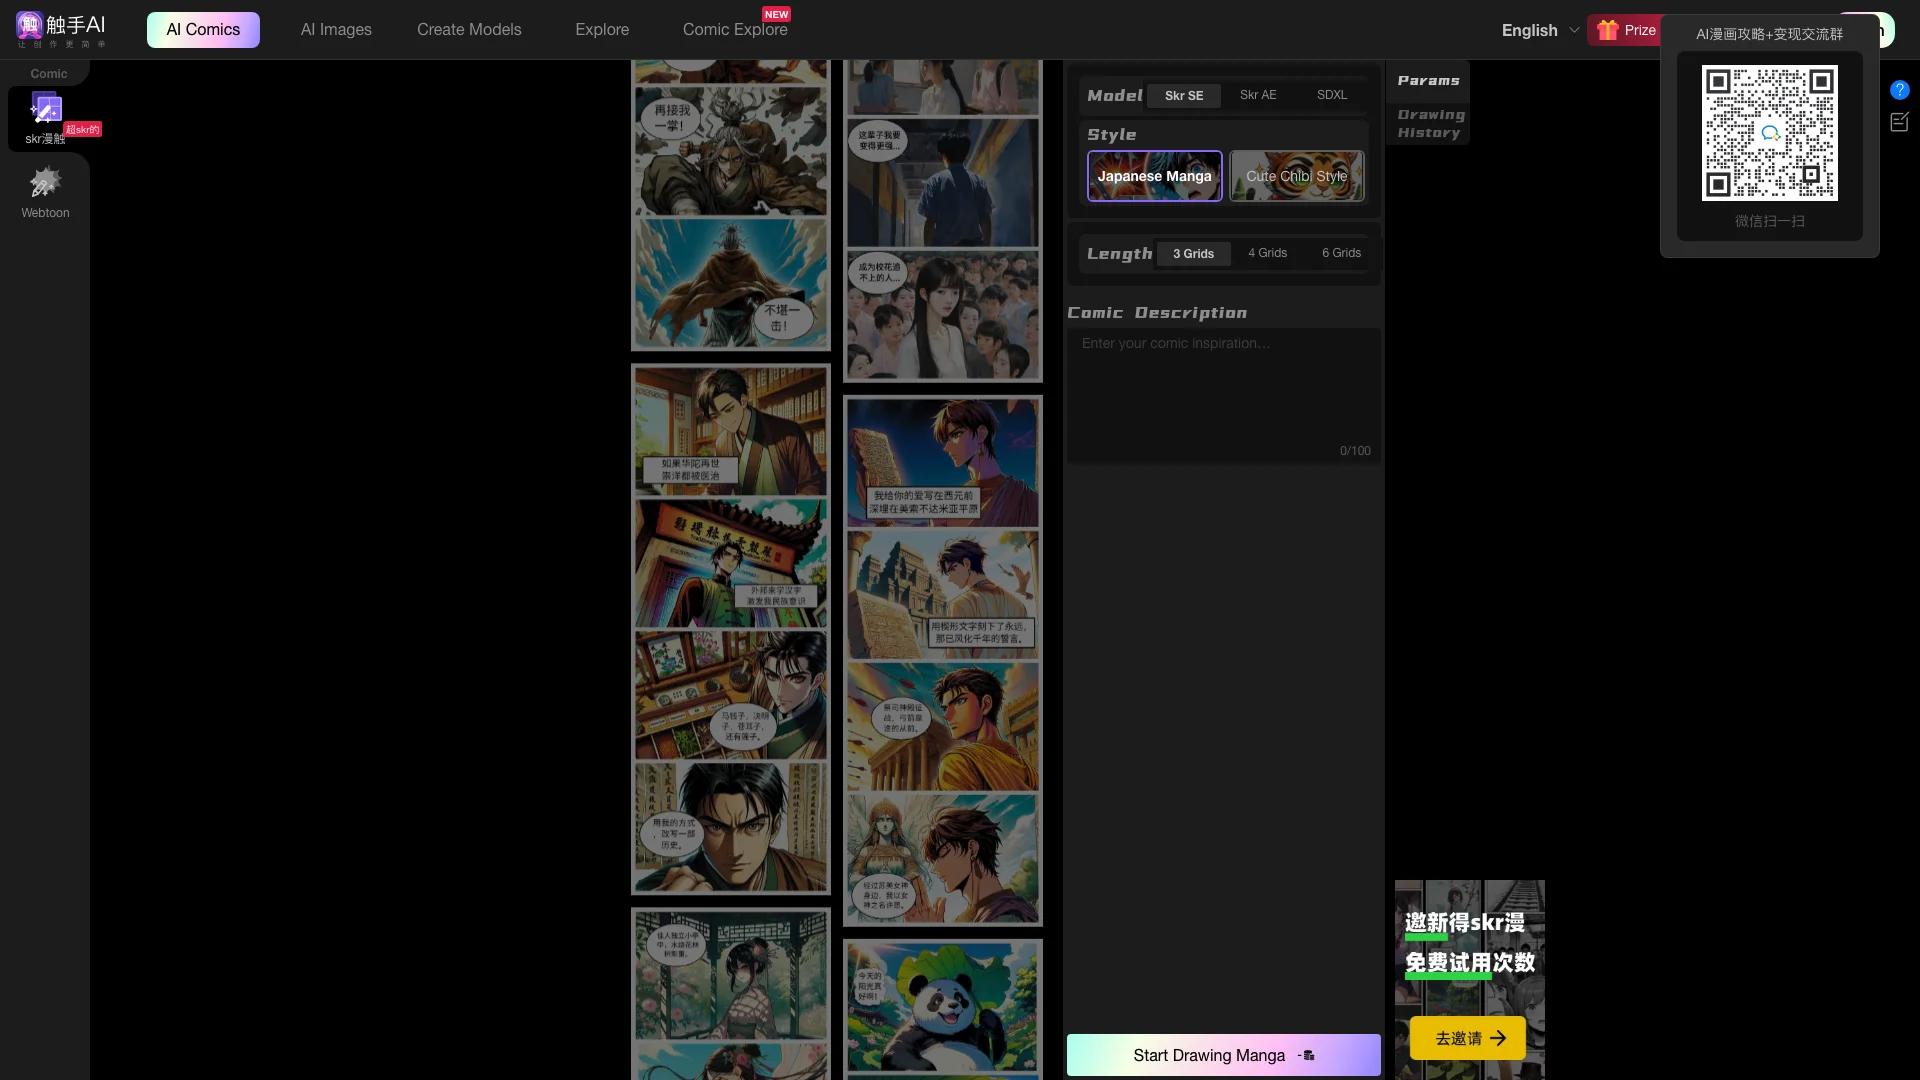The width and height of the screenshot is (1920, 1080).
Task: Click the blue help question mark icon
Action: [1900, 90]
